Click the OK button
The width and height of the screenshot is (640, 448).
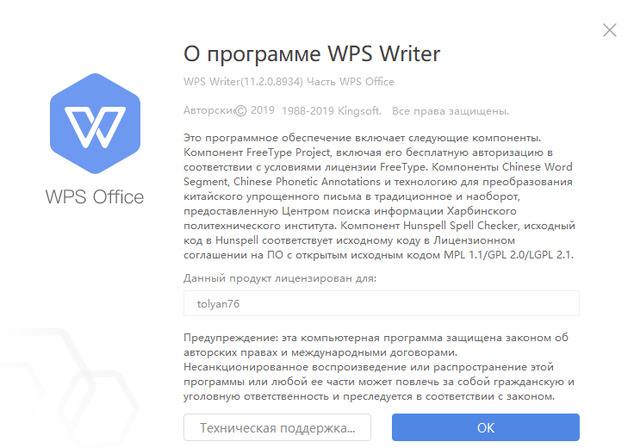[x=485, y=427]
